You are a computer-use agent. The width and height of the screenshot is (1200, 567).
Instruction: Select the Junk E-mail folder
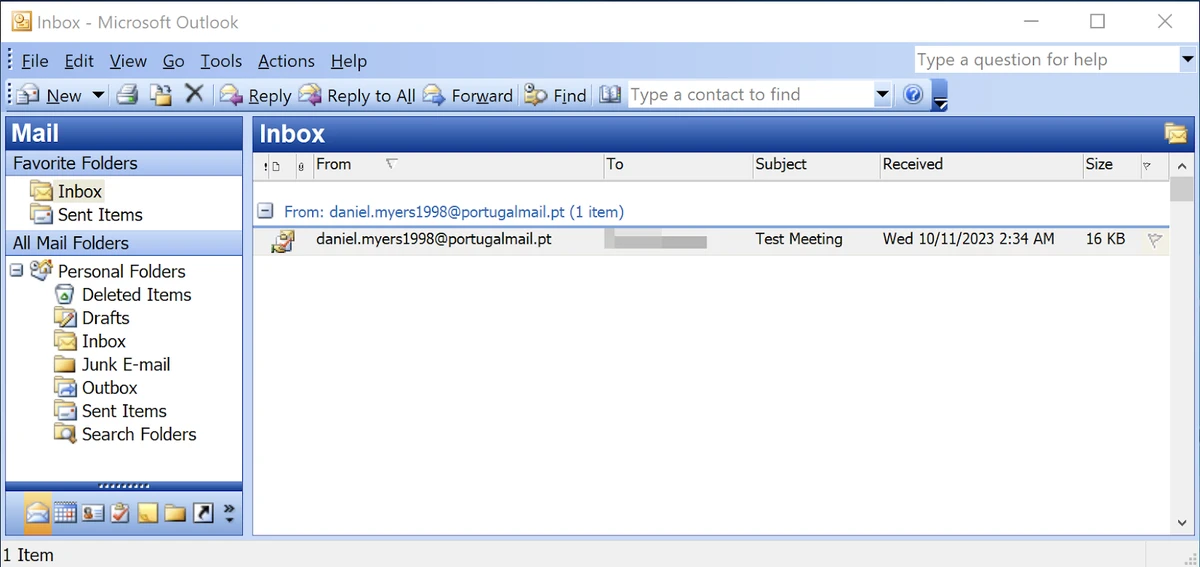tap(125, 364)
